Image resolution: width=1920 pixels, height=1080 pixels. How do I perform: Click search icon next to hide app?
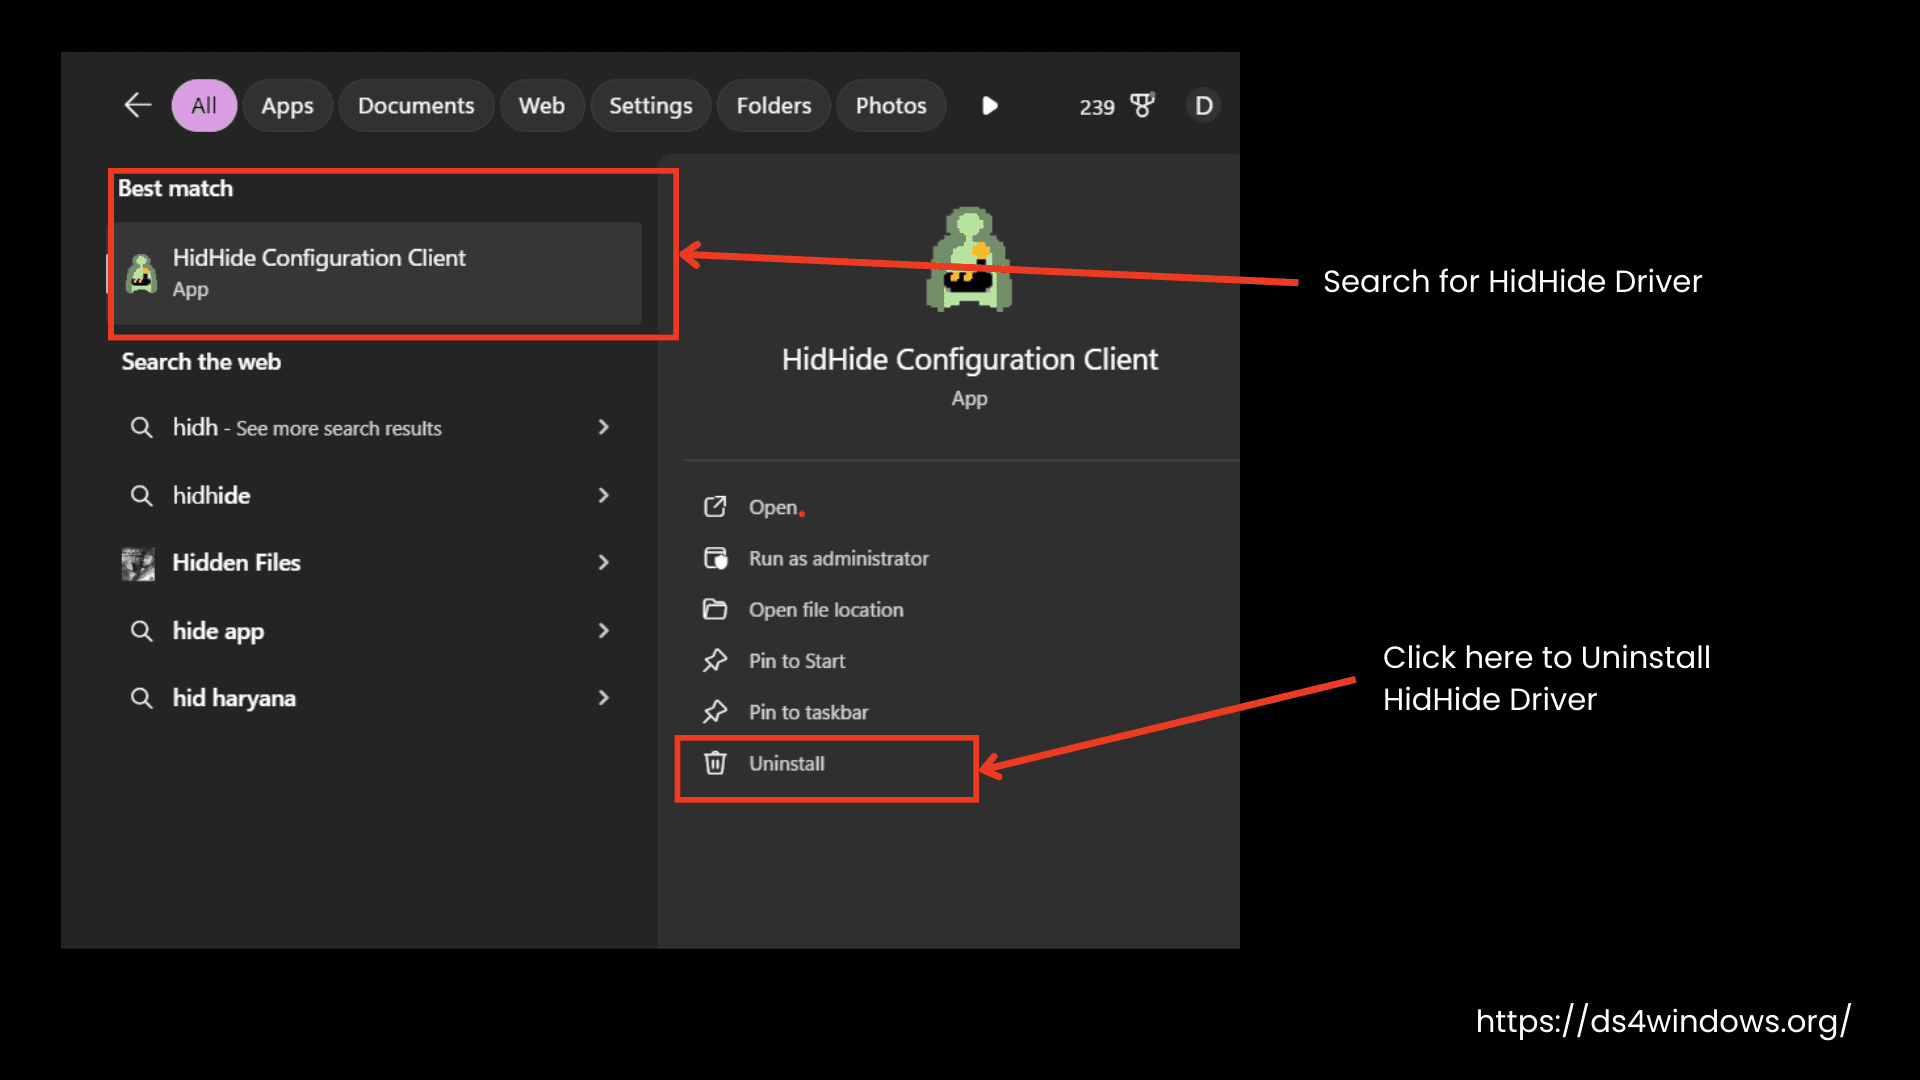tap(142, 631)
